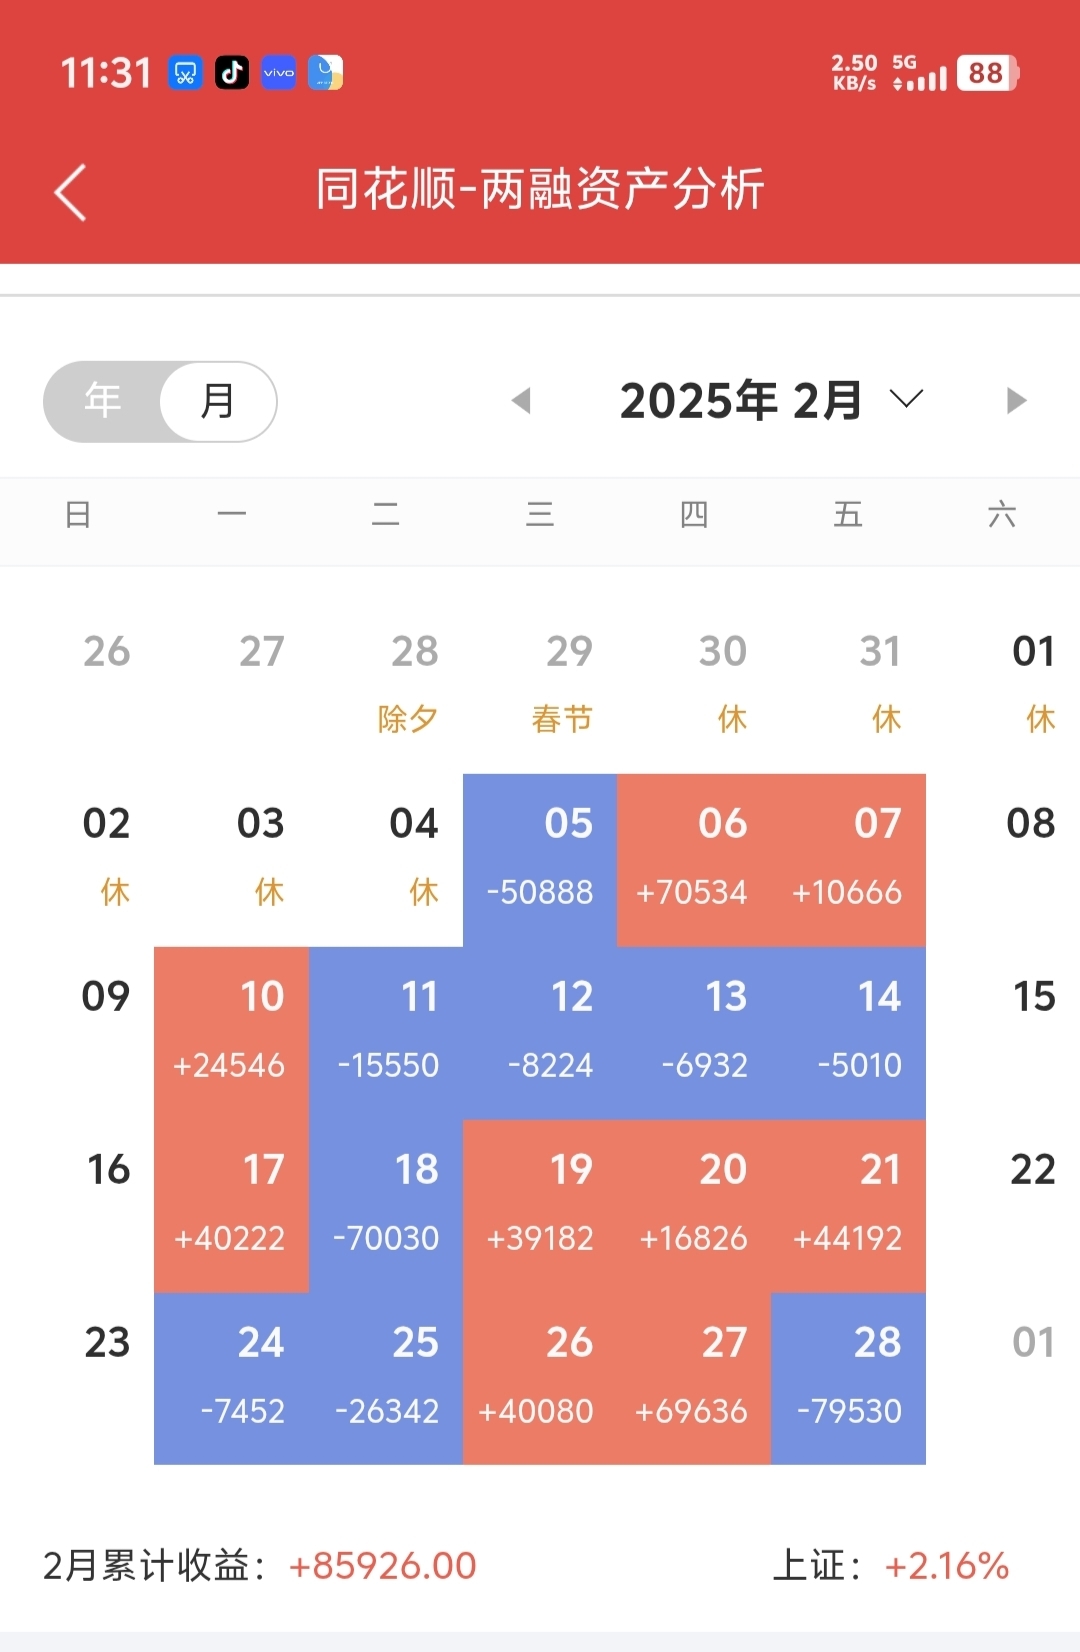The image size is (1080, 1652).
Task: Tap February 28 cell showing -79530
Action: coord(848,1379)
